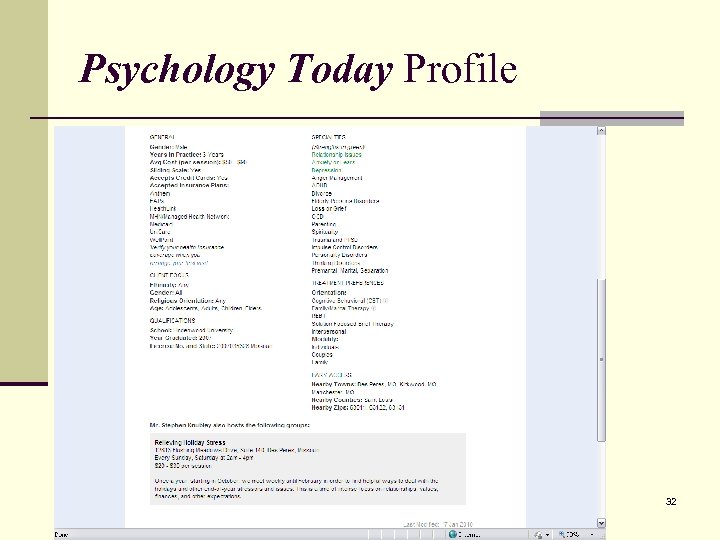Screen dimensions: 720x540
Task: Click the scrollbar down arrow
Action: [x=601, y=523]
